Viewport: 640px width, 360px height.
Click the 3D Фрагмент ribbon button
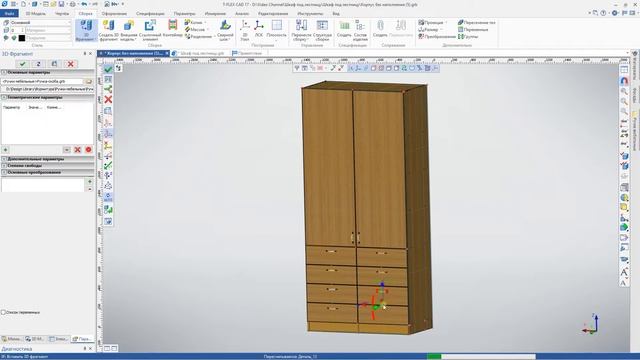click(x=86, y=30)
